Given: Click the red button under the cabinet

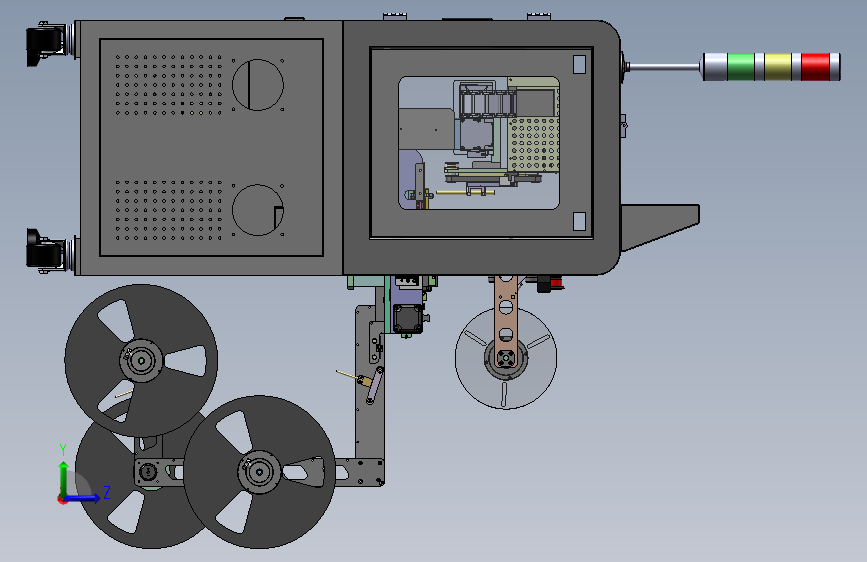Looking at the screenshot, I should (x=556, y=284).
